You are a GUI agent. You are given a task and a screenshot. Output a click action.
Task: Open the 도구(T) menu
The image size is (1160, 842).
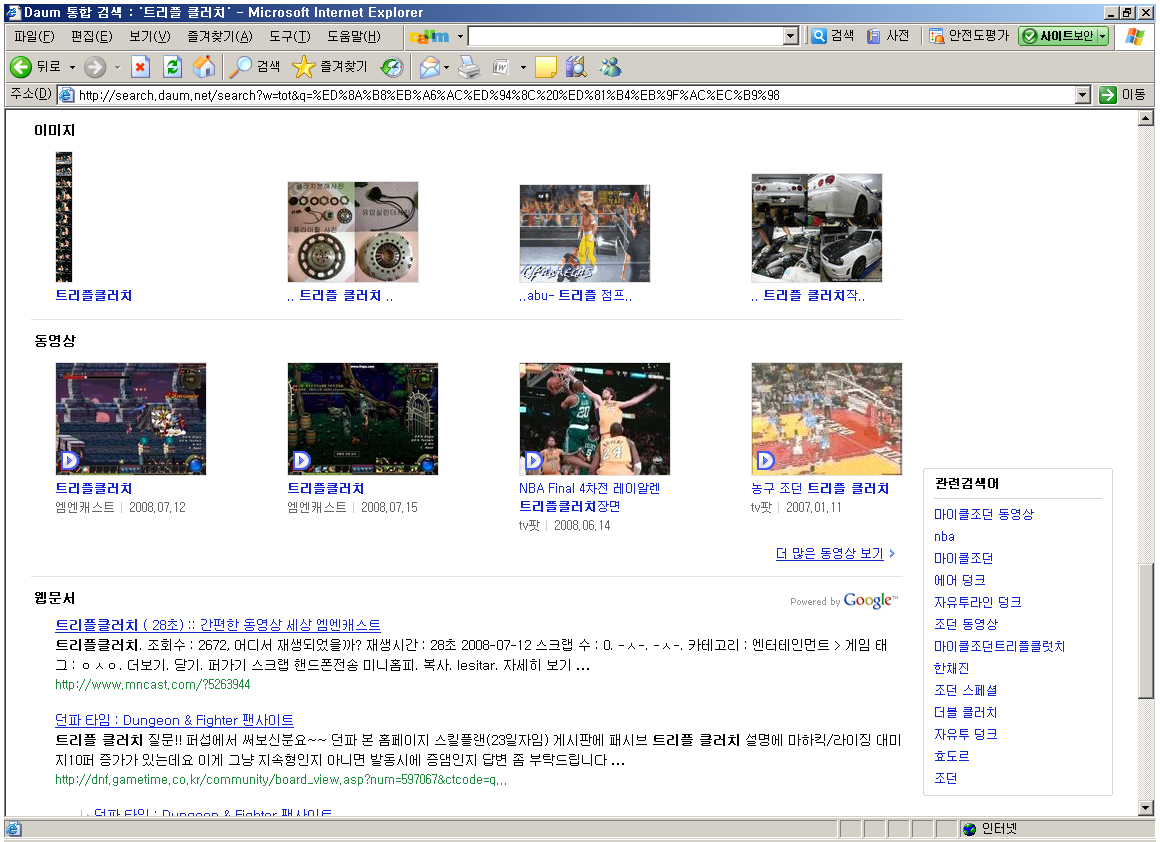289,36
